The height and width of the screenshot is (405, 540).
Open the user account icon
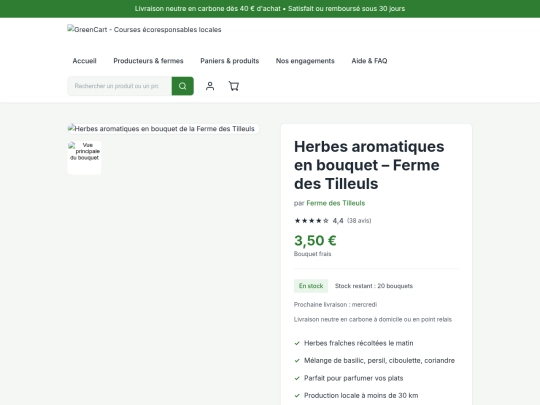point(210,86)
